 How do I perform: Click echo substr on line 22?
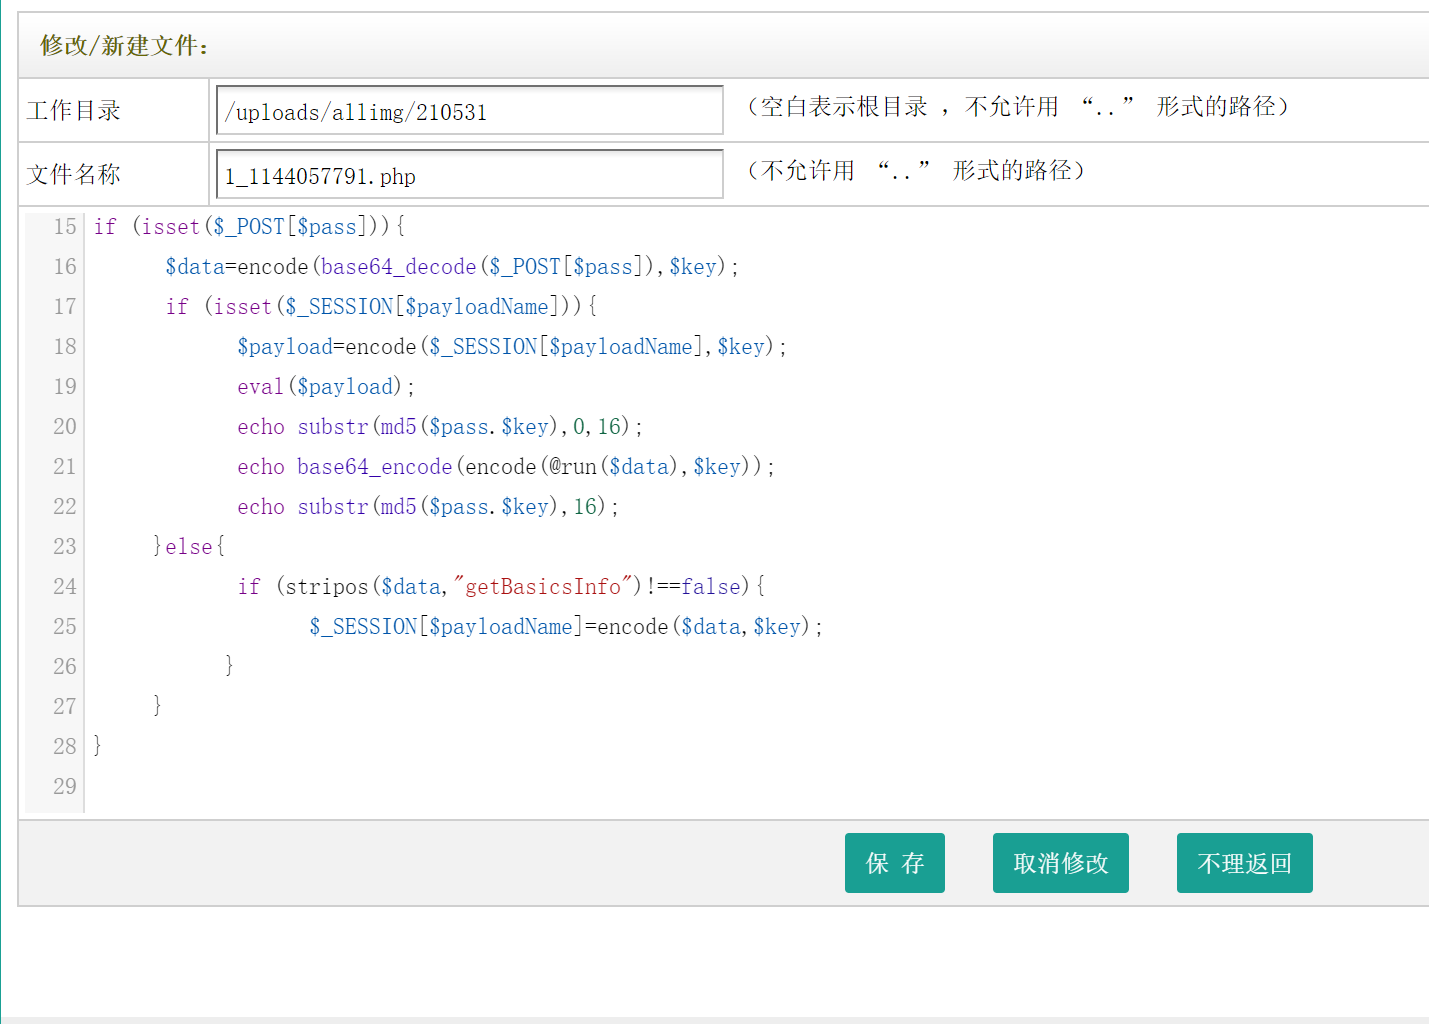tap(428, 507)
